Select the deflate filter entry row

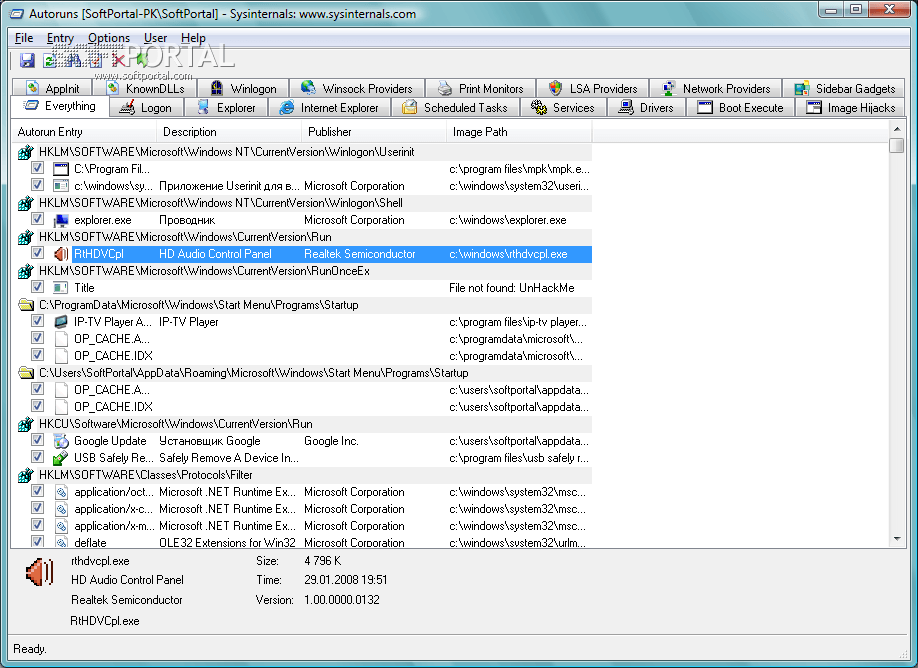302,543
